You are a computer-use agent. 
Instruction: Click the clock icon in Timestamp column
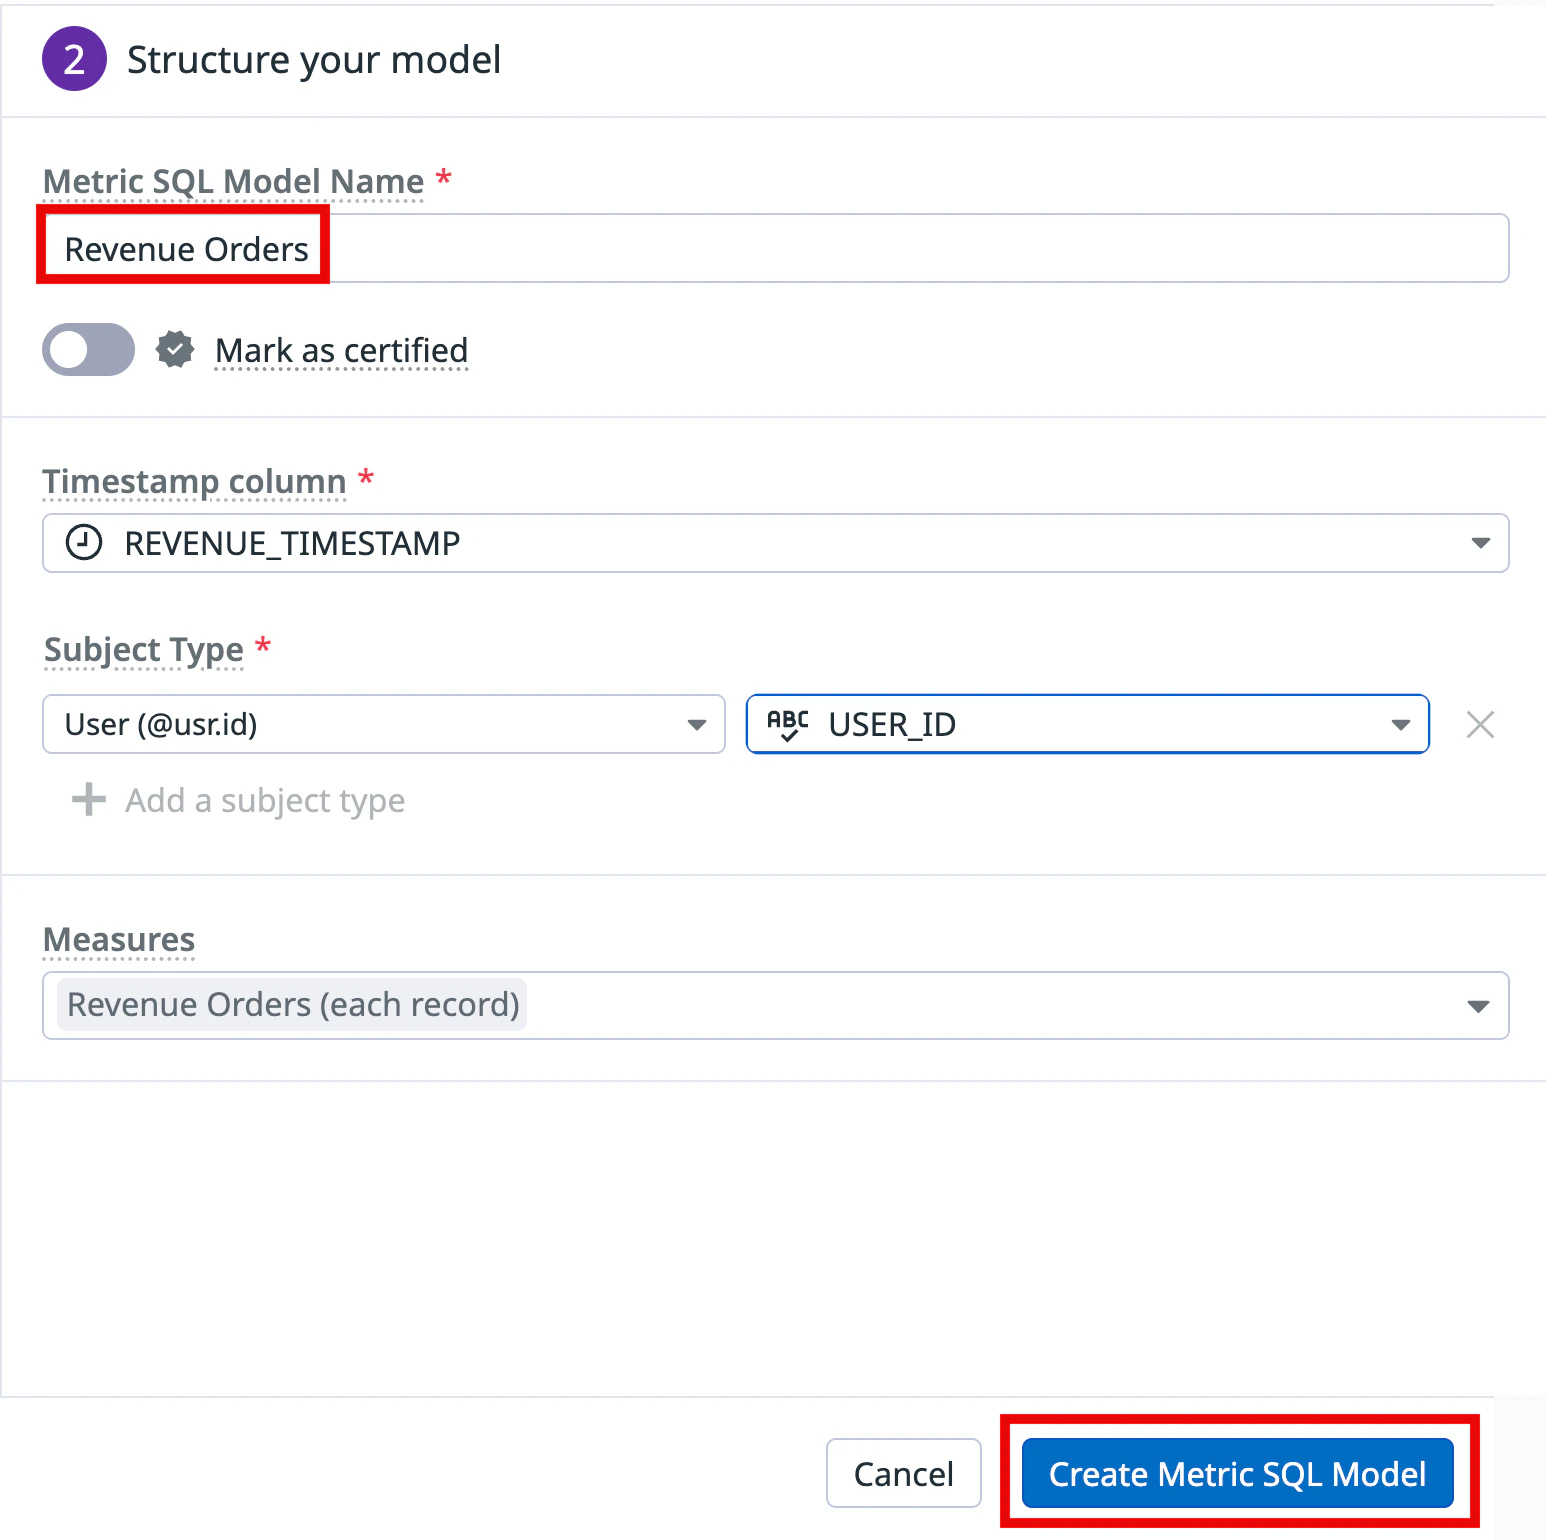click(84, 543)
